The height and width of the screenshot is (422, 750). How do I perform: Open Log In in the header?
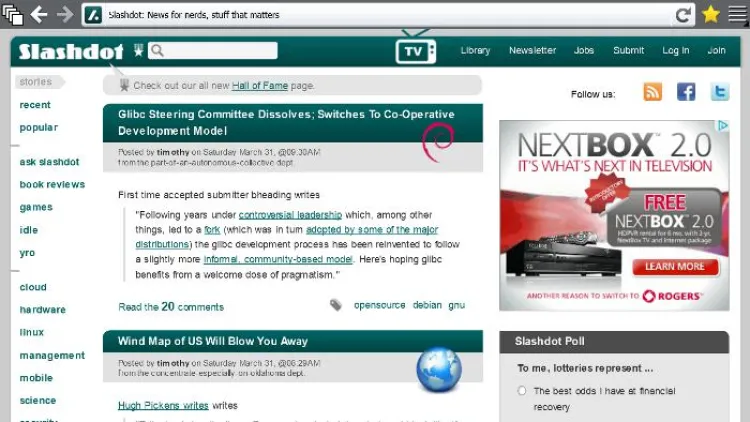click(675, 50)
